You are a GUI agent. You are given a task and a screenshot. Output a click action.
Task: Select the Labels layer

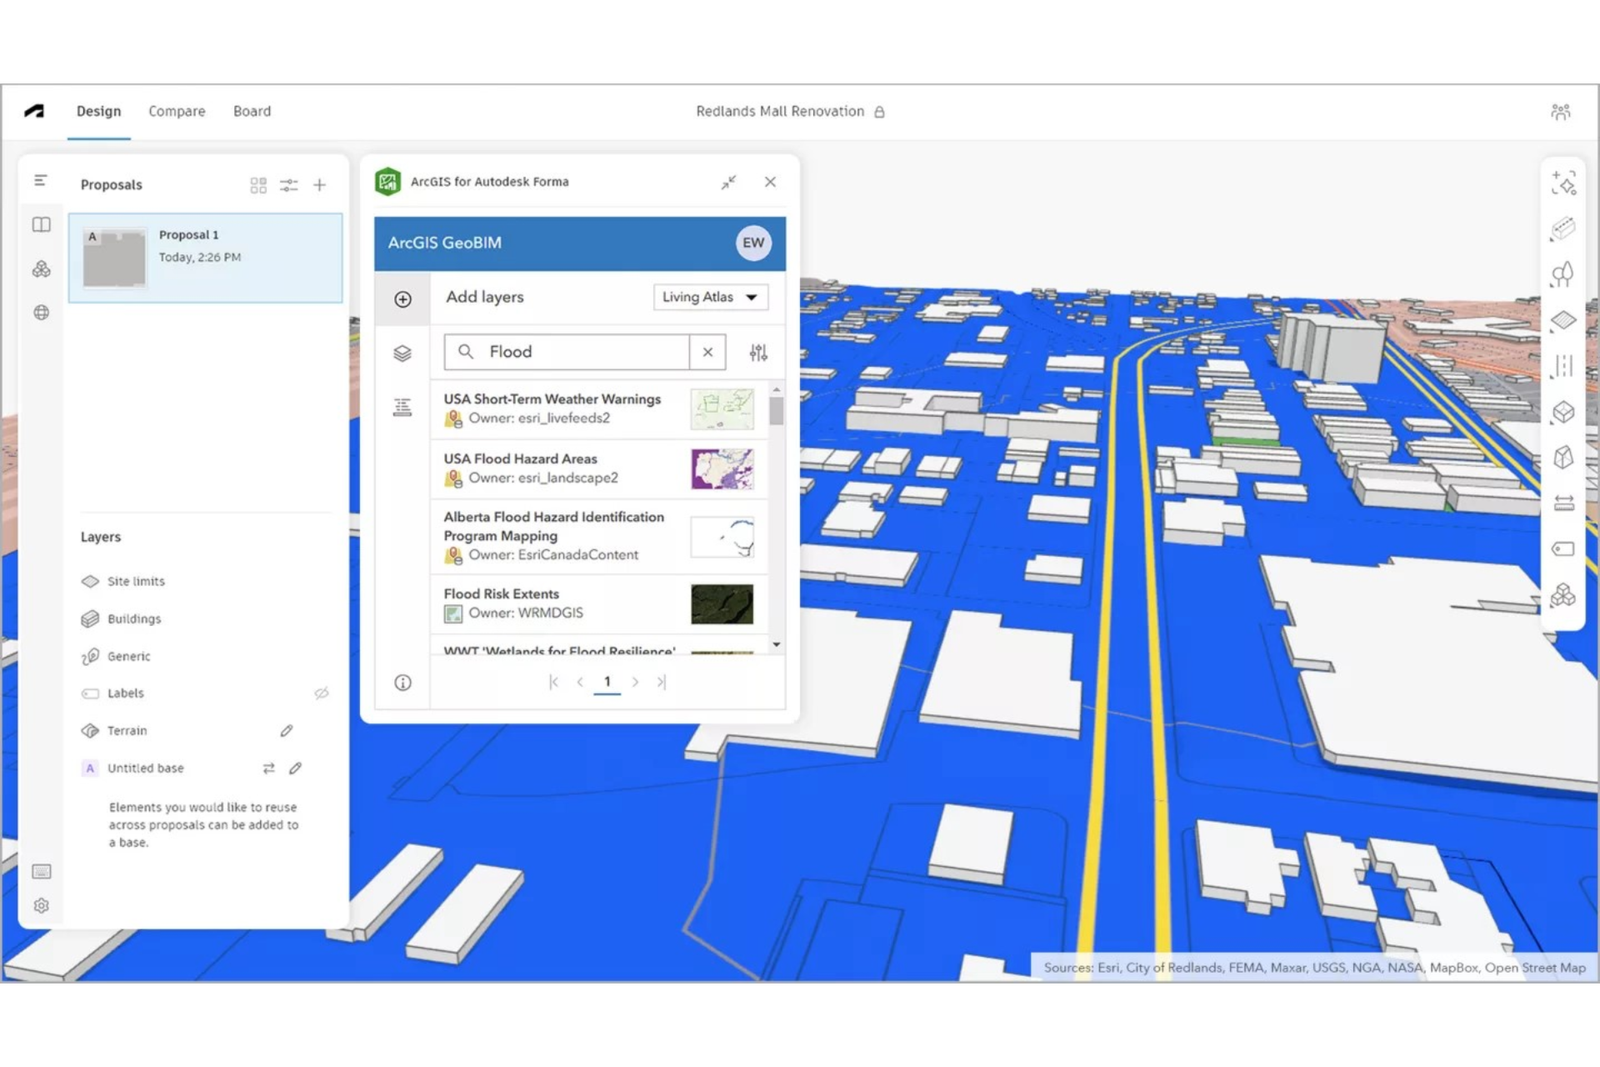[126, 693]
